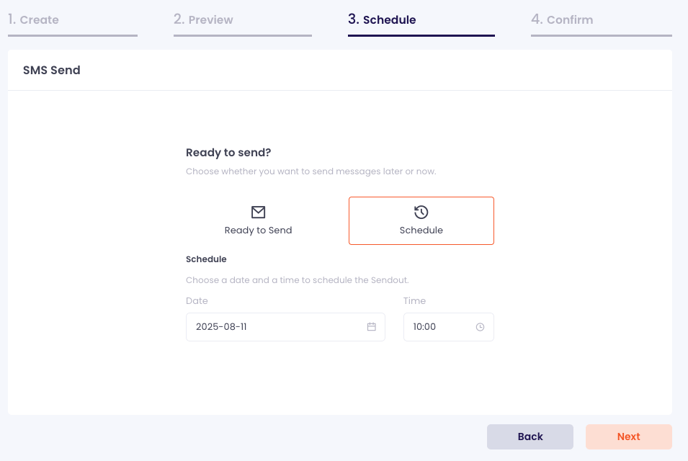This screenshot has height=461, width=688.
Task: Open the calendar icon in Date field
Action: (x=371, y=327)
